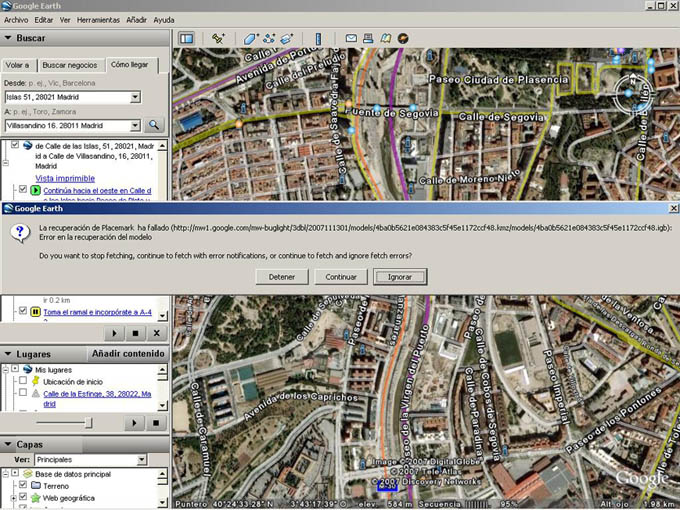Open view in Google Maps icon

coord(386,38)
